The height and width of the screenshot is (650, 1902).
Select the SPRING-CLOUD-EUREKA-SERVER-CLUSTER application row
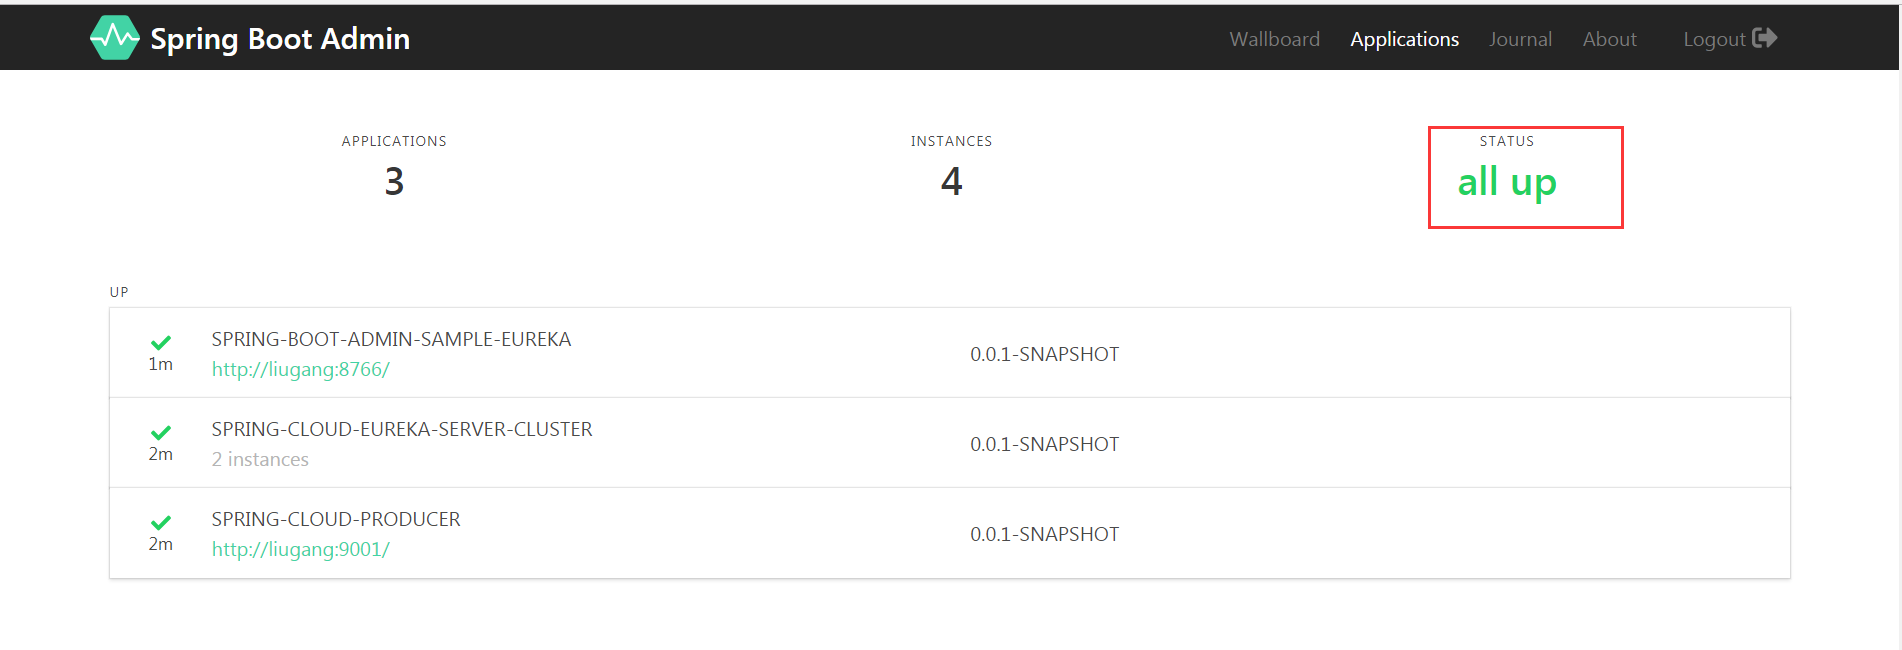pyautogui.click(x=949, y=443)
